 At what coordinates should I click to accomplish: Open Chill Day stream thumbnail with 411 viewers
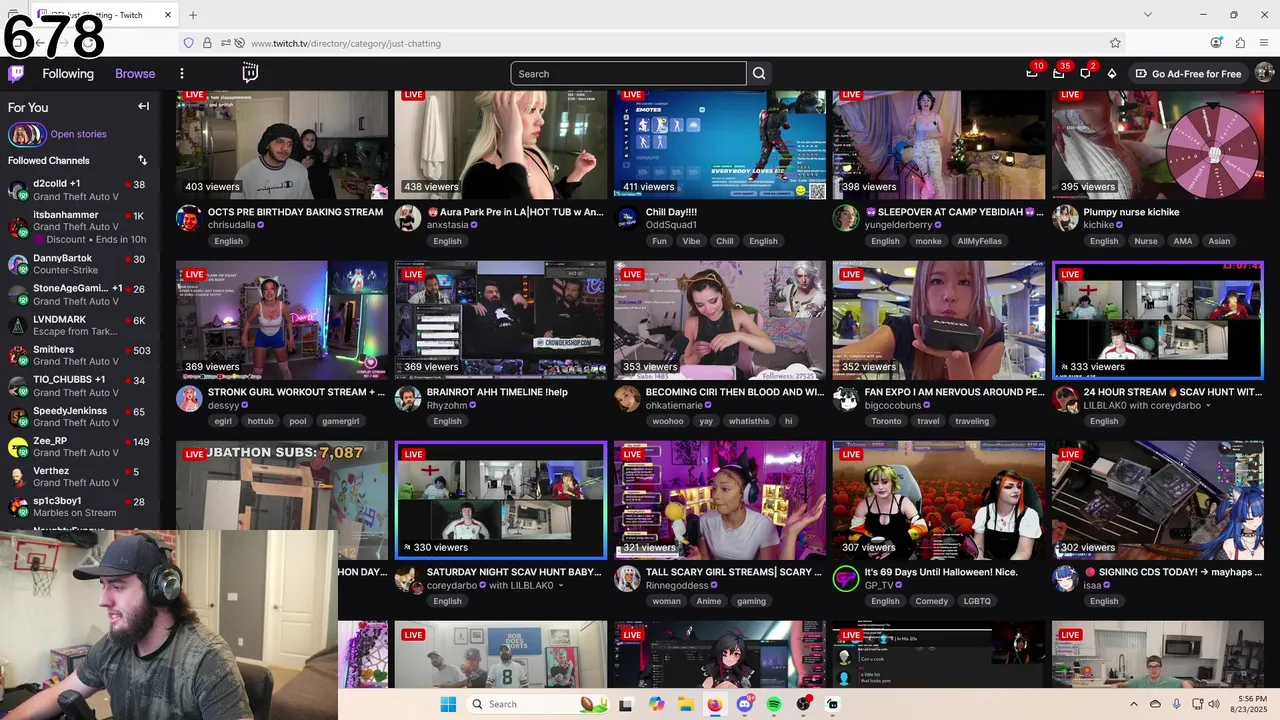(720, 145)
